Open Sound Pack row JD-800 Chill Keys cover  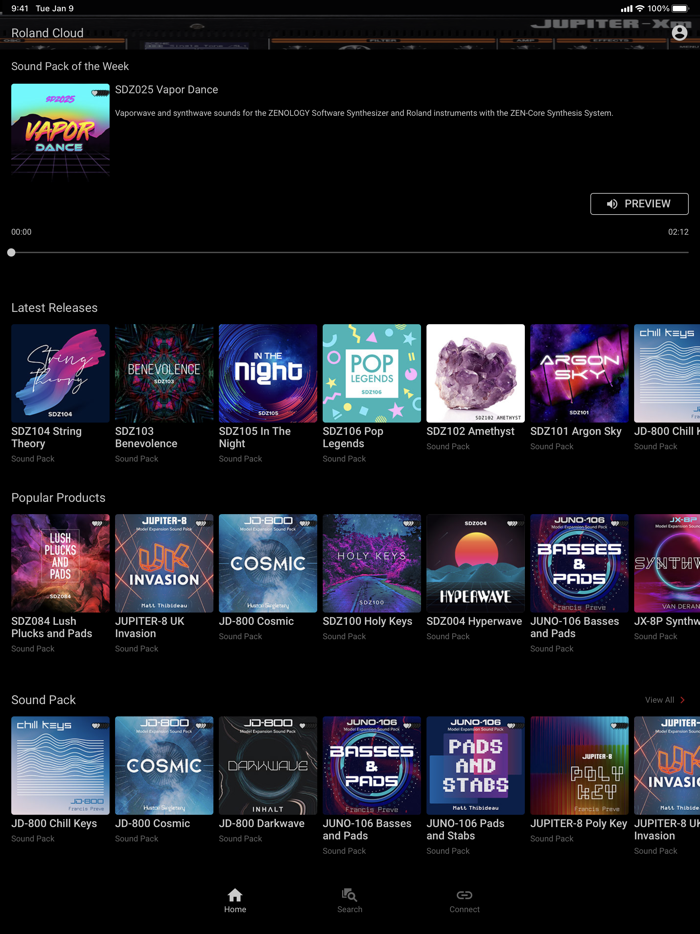60,765
